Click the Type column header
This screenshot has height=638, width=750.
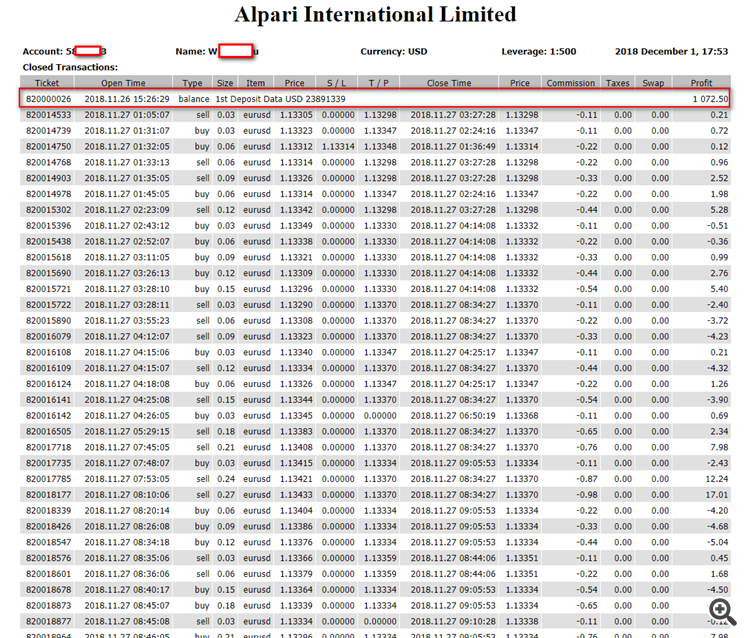point(192,83)
